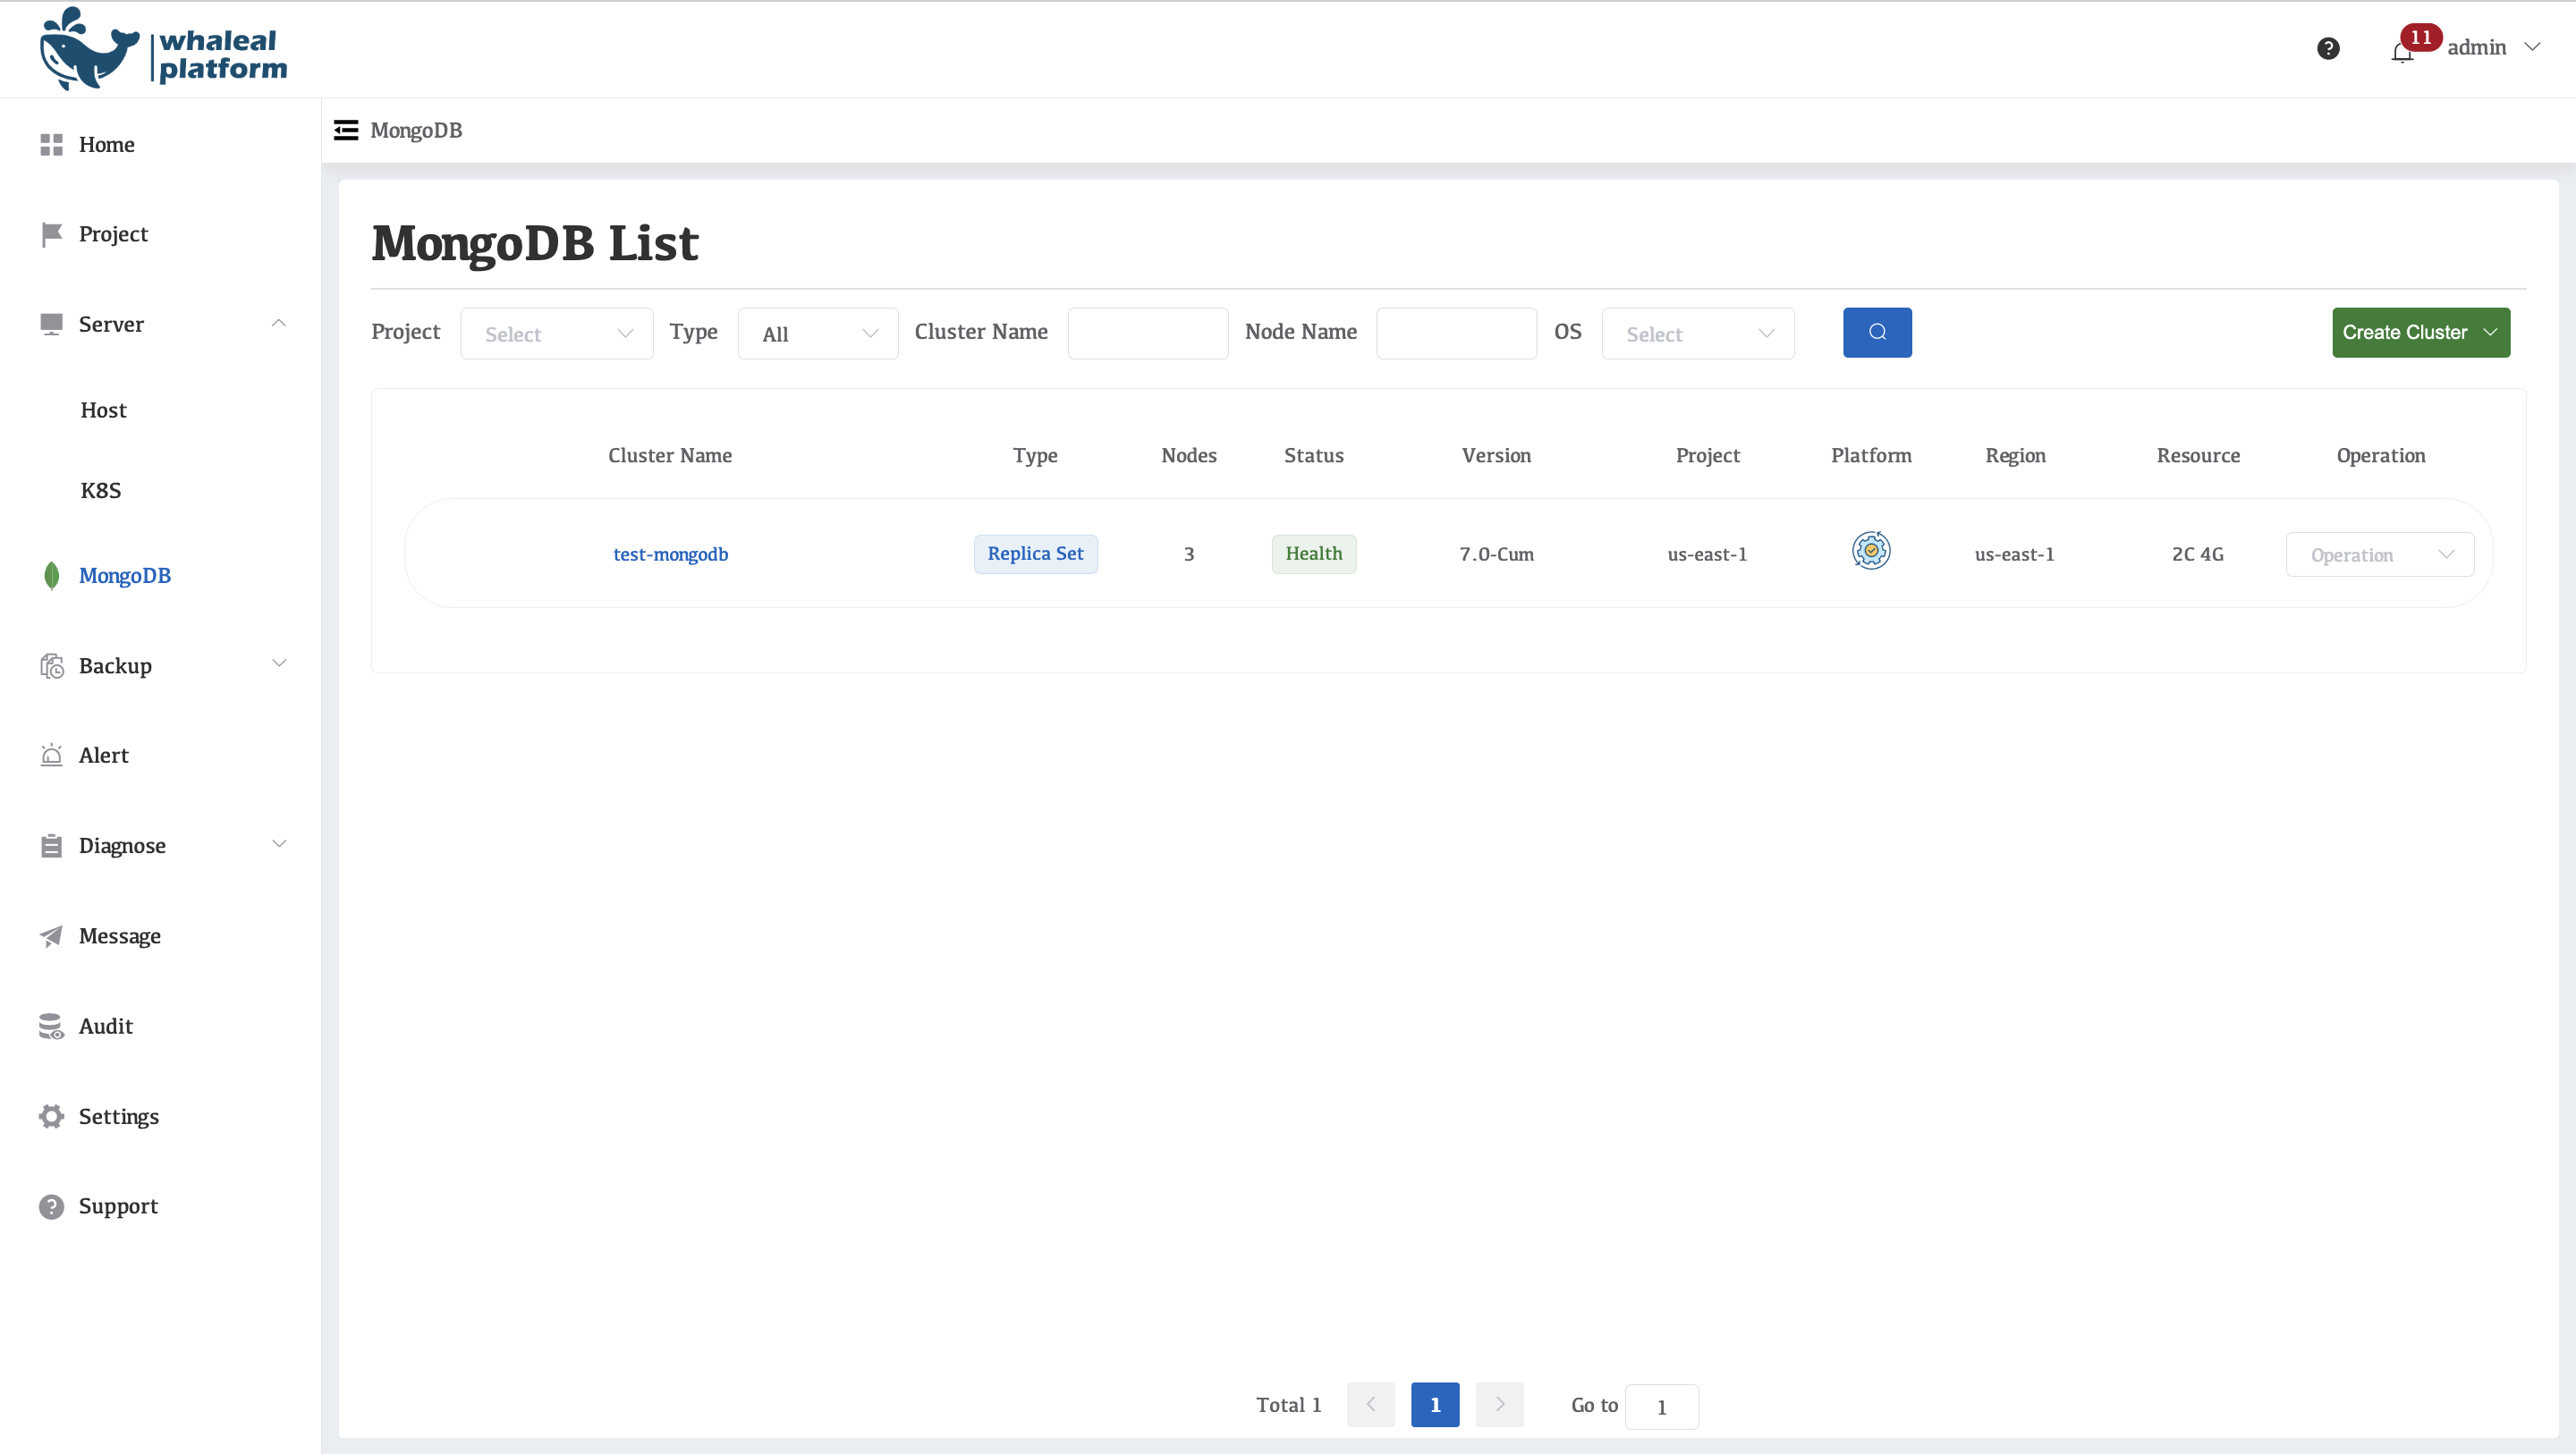
Task: Click the platform gear icon in test-mongodb row
Action: pyautogui.click(x=1870, y=551)
